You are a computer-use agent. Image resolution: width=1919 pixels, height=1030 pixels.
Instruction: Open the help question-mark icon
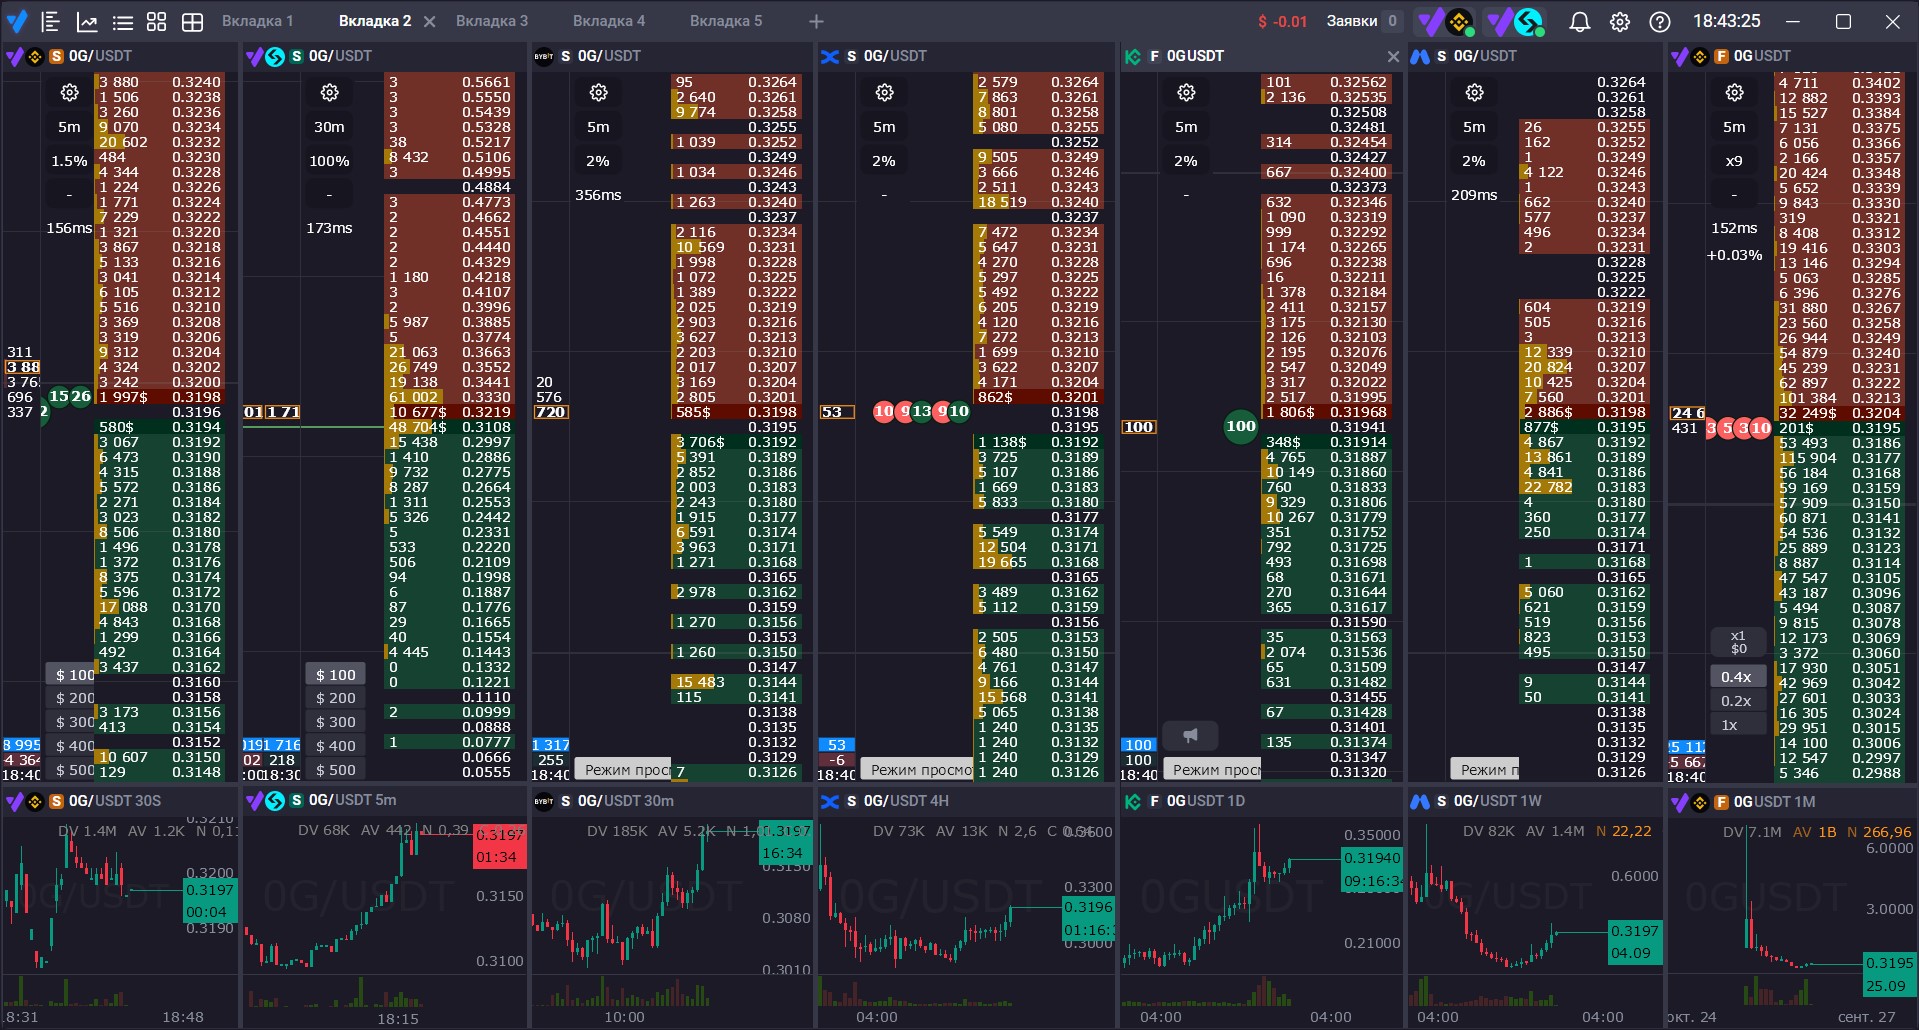tap(1660, 21)
